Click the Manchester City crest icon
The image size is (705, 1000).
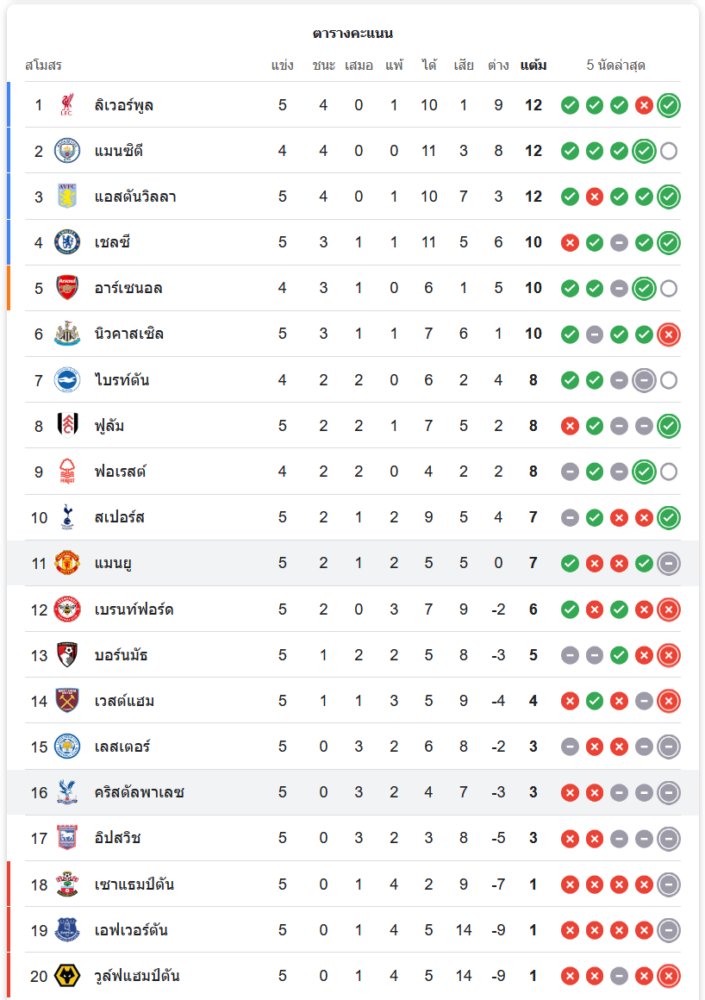(67, 151)
